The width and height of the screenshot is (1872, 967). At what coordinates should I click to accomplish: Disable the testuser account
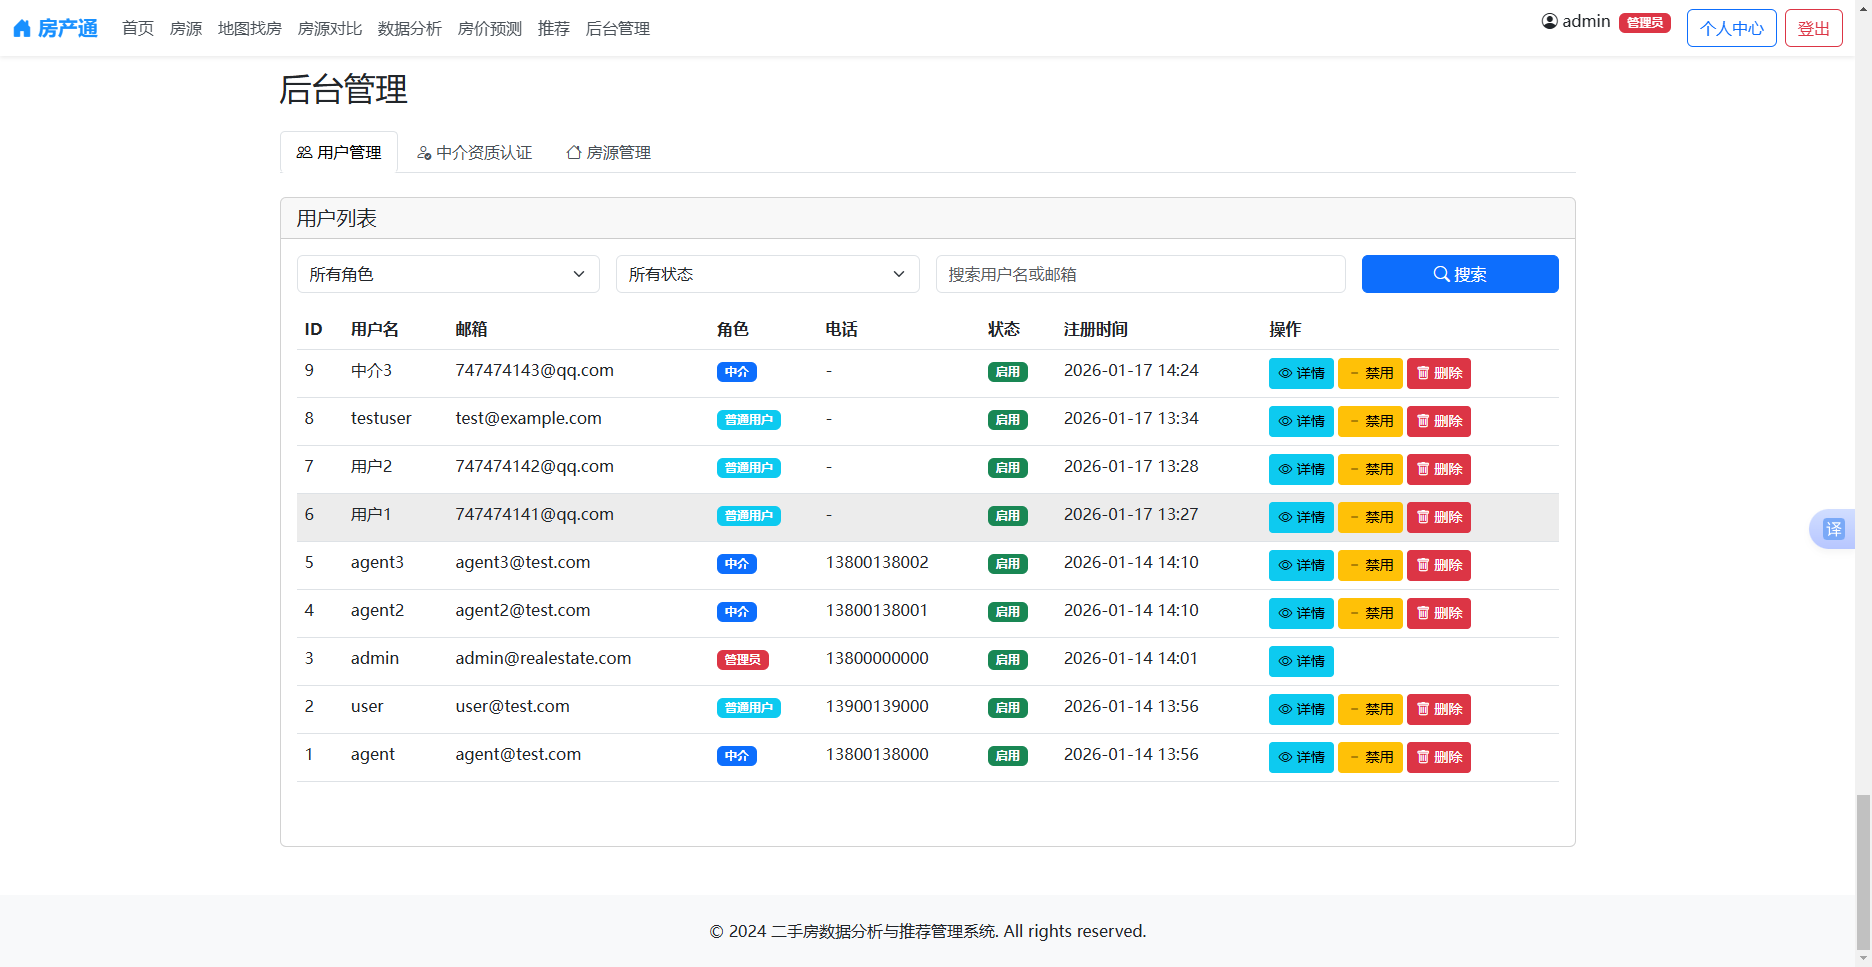point(1370,421)
